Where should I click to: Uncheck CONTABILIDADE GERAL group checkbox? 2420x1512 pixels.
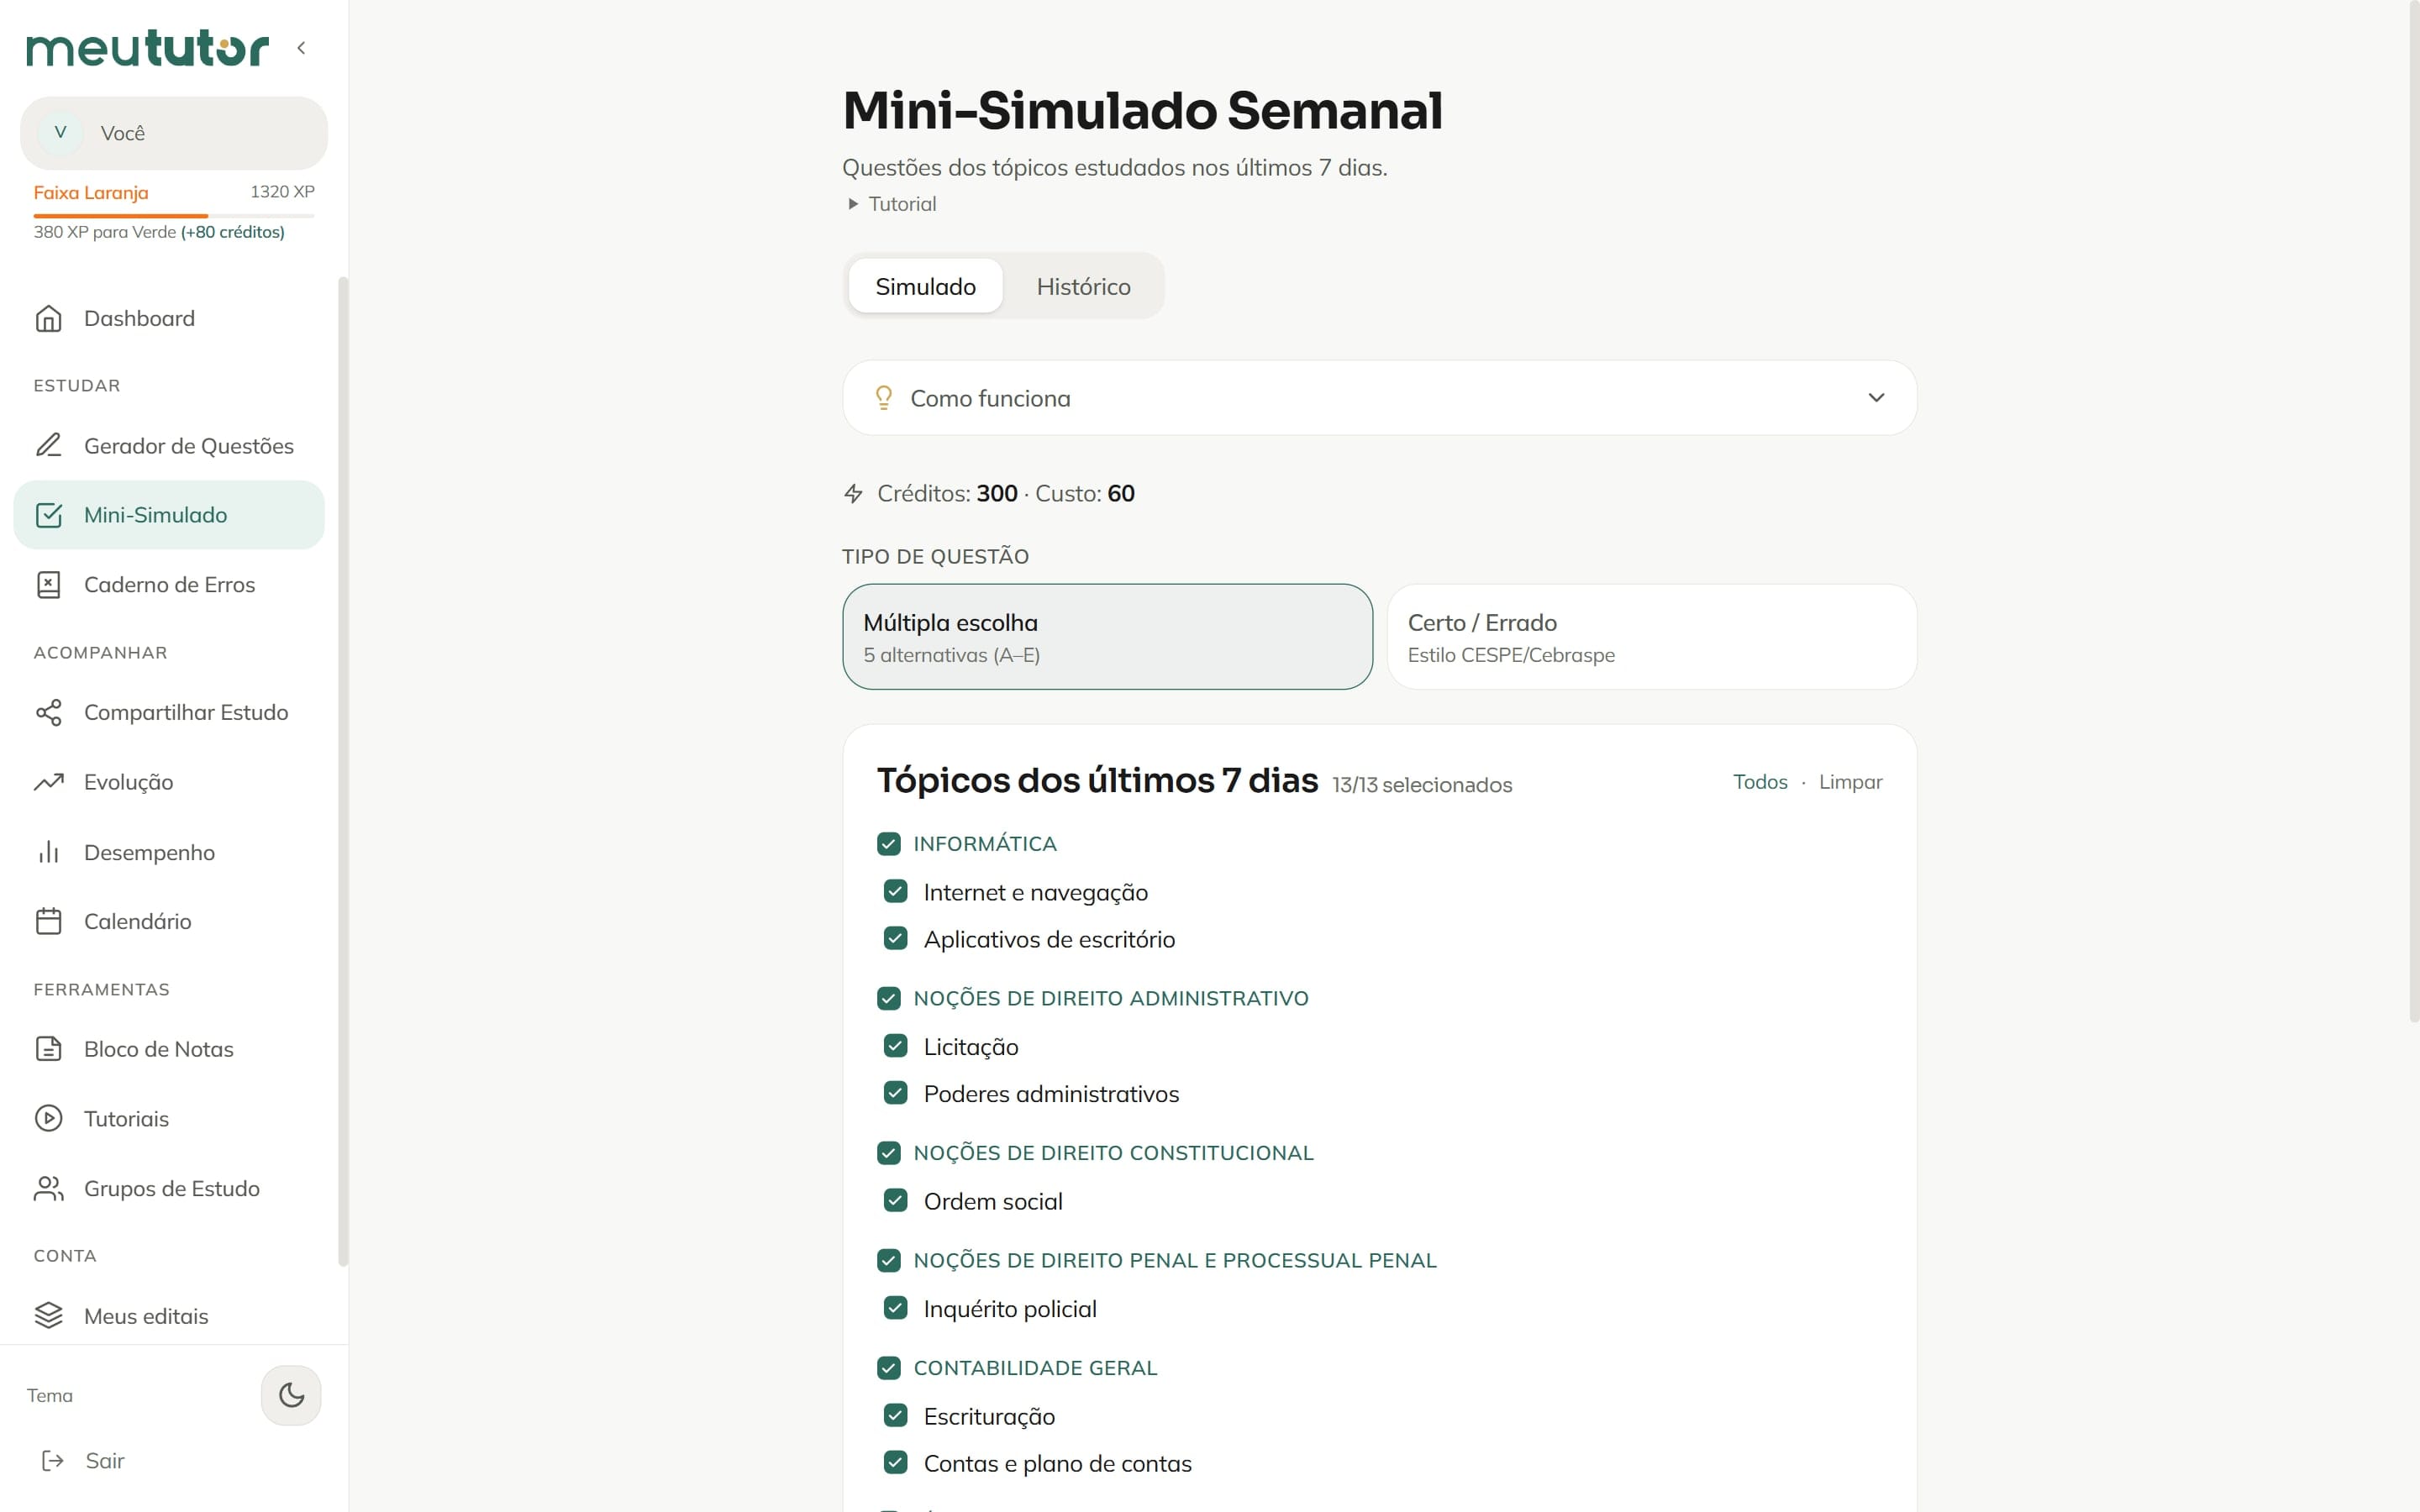click(889, 1368)
